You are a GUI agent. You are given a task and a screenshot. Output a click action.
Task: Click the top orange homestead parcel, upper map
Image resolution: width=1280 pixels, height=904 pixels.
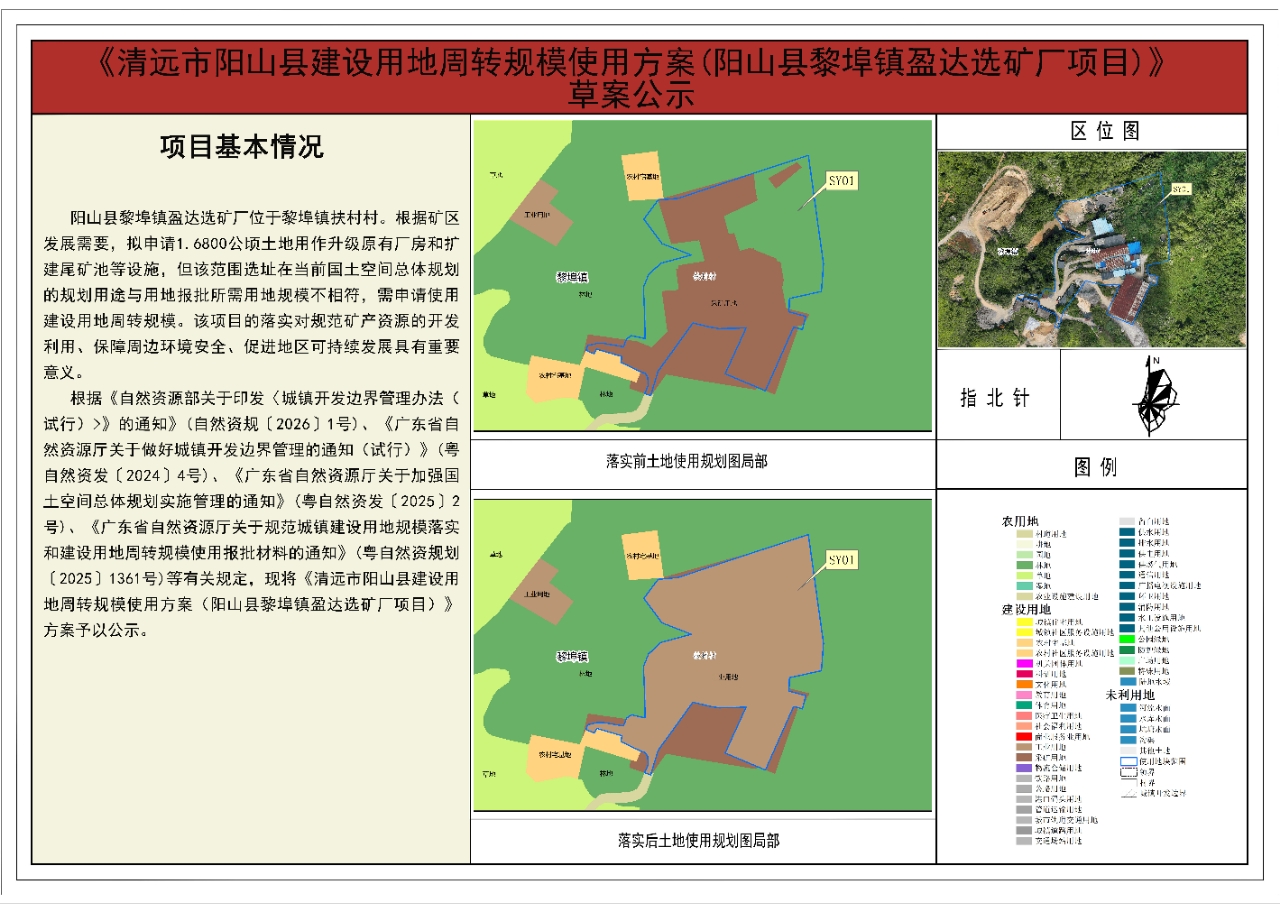tap(642, 176)
